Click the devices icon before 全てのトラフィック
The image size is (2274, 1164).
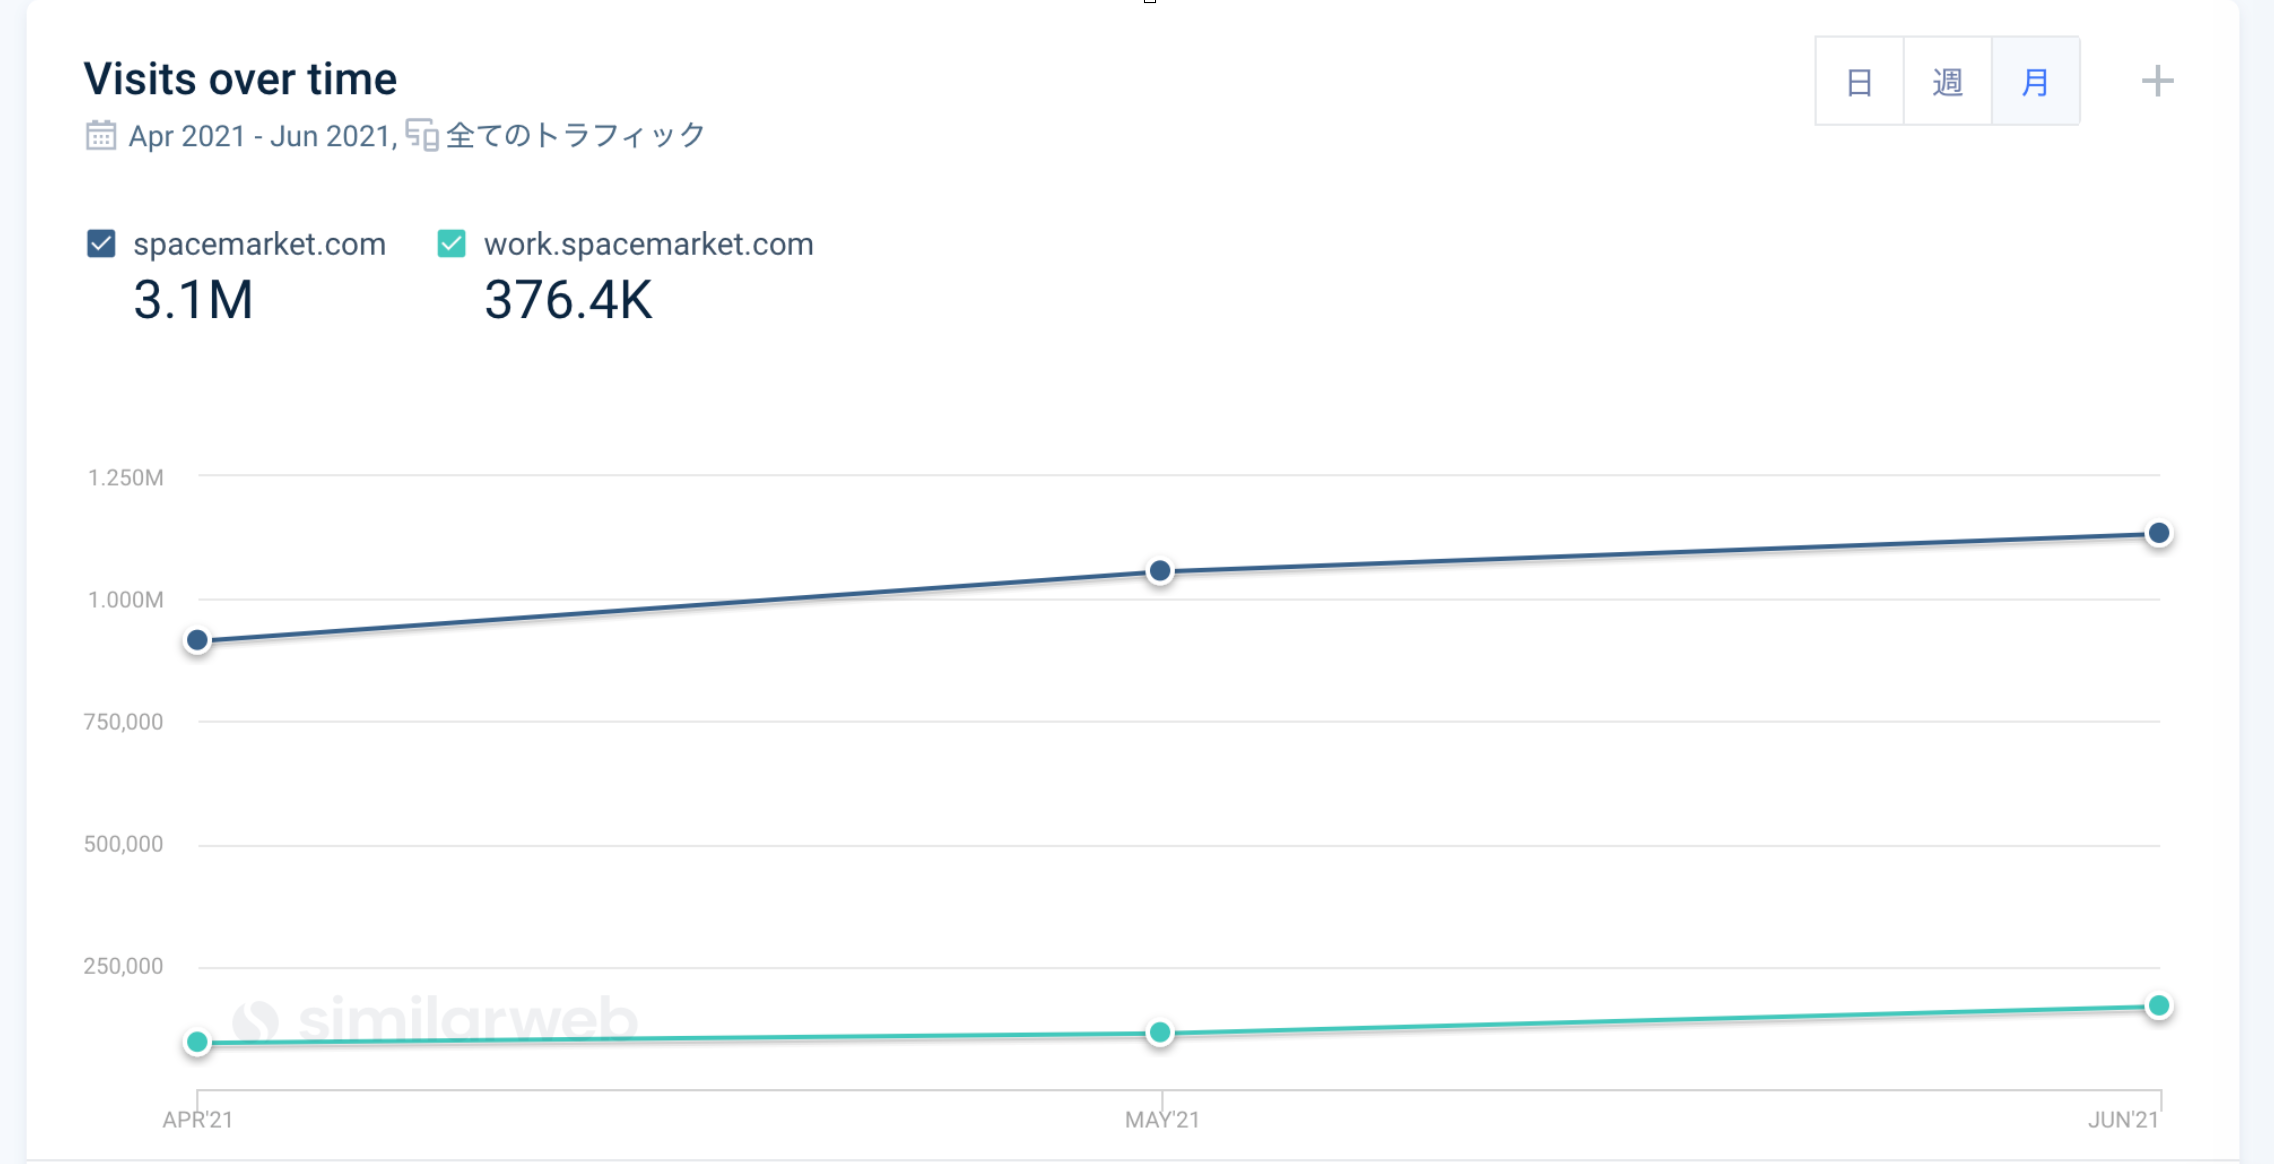[x=422, y=135]
